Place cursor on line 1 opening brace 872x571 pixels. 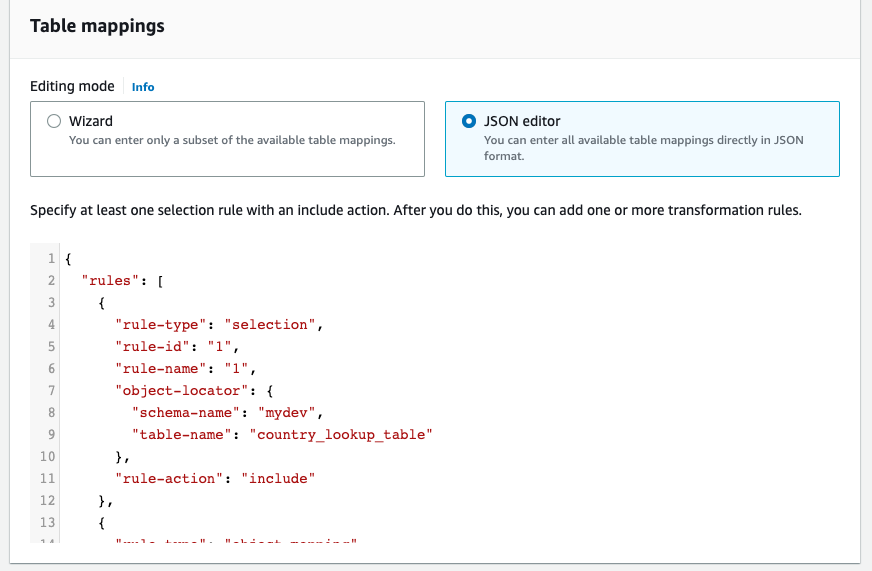tap(68, 260)
